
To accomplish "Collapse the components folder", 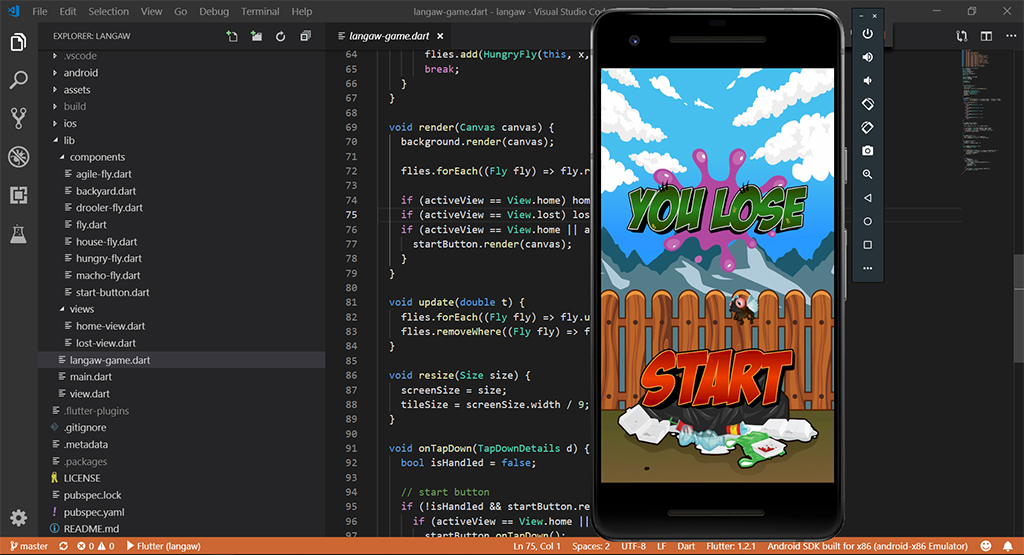I will (x=97, y=157).
